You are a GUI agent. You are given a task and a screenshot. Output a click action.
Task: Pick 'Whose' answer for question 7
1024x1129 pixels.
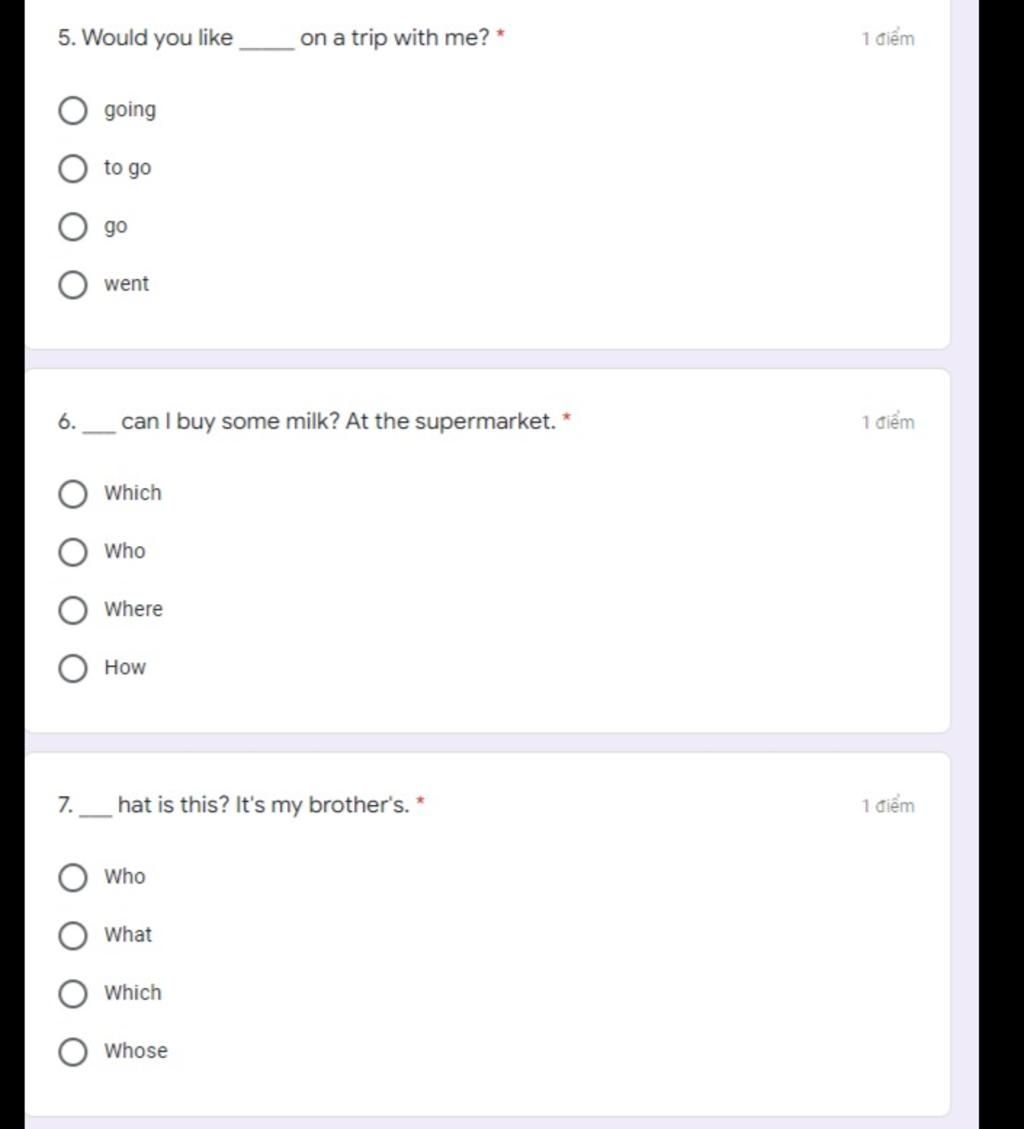pyautogui.click(x=73, y=1052)
